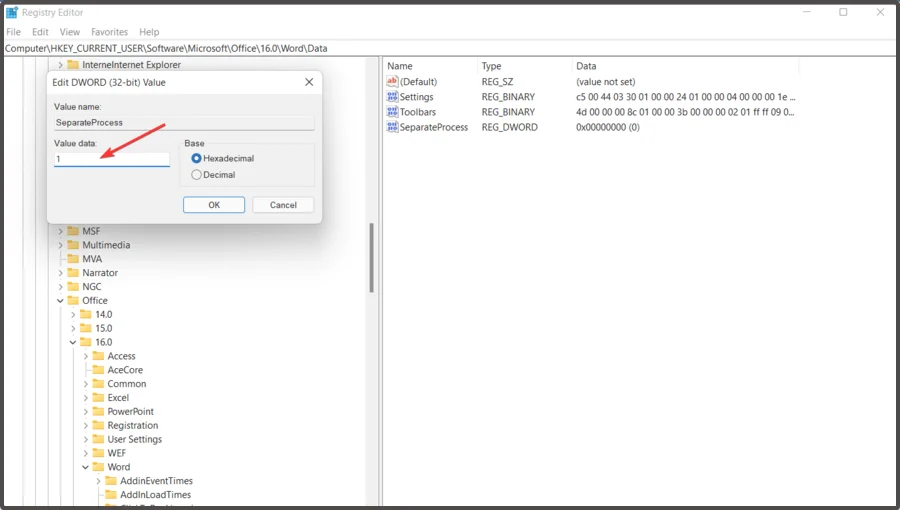Choose the Decimal base radio button
Viewport: 900px width, 510px height.
196,174
